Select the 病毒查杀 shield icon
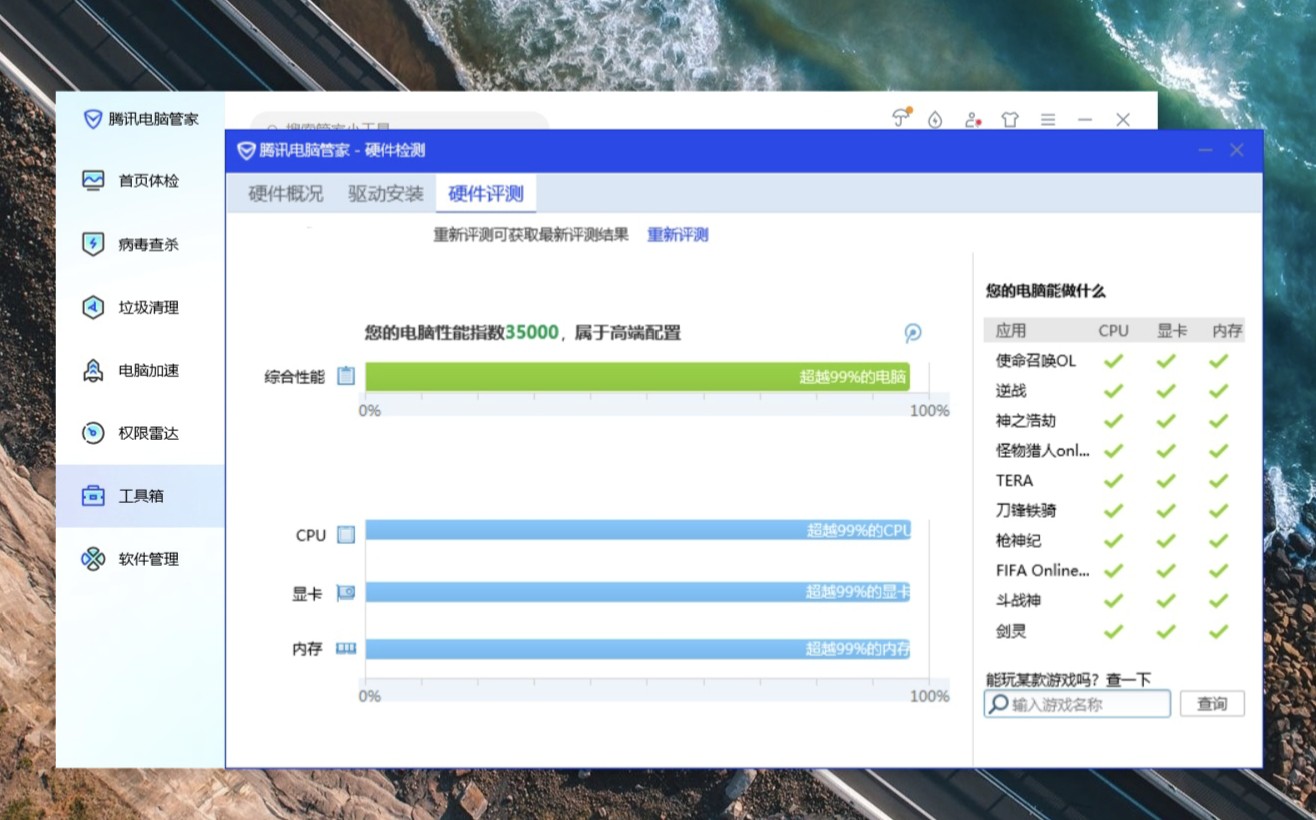This screenshot has height=820, width=1316. [x=93, y=244]
